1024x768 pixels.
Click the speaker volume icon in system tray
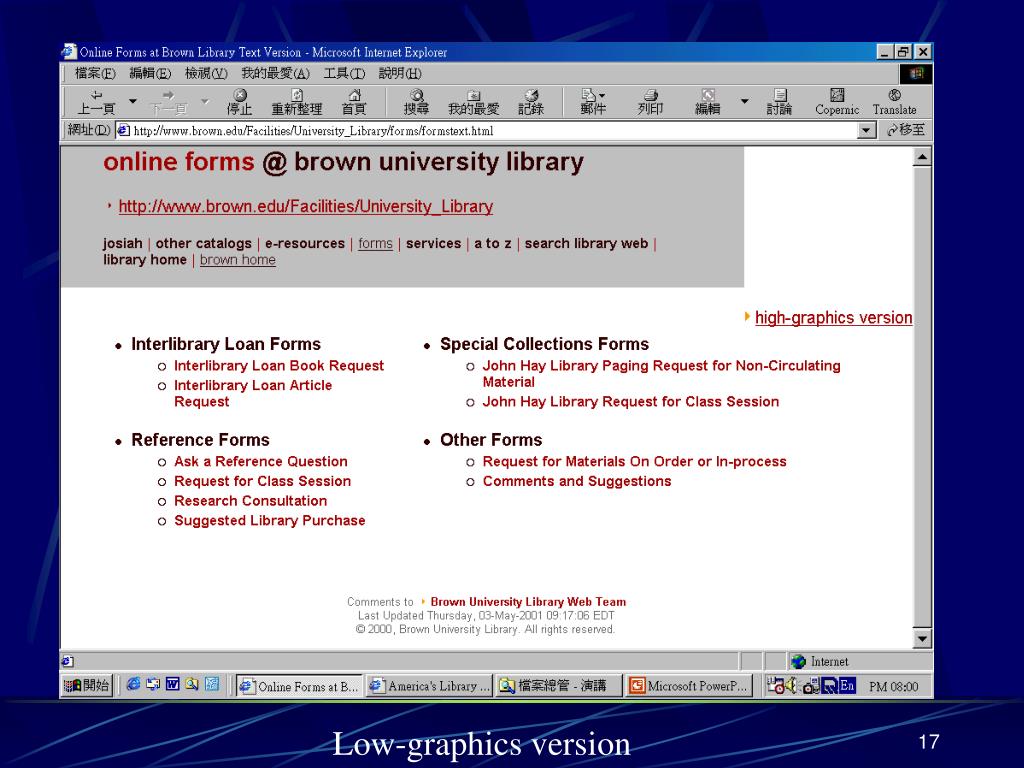(791, 685)
